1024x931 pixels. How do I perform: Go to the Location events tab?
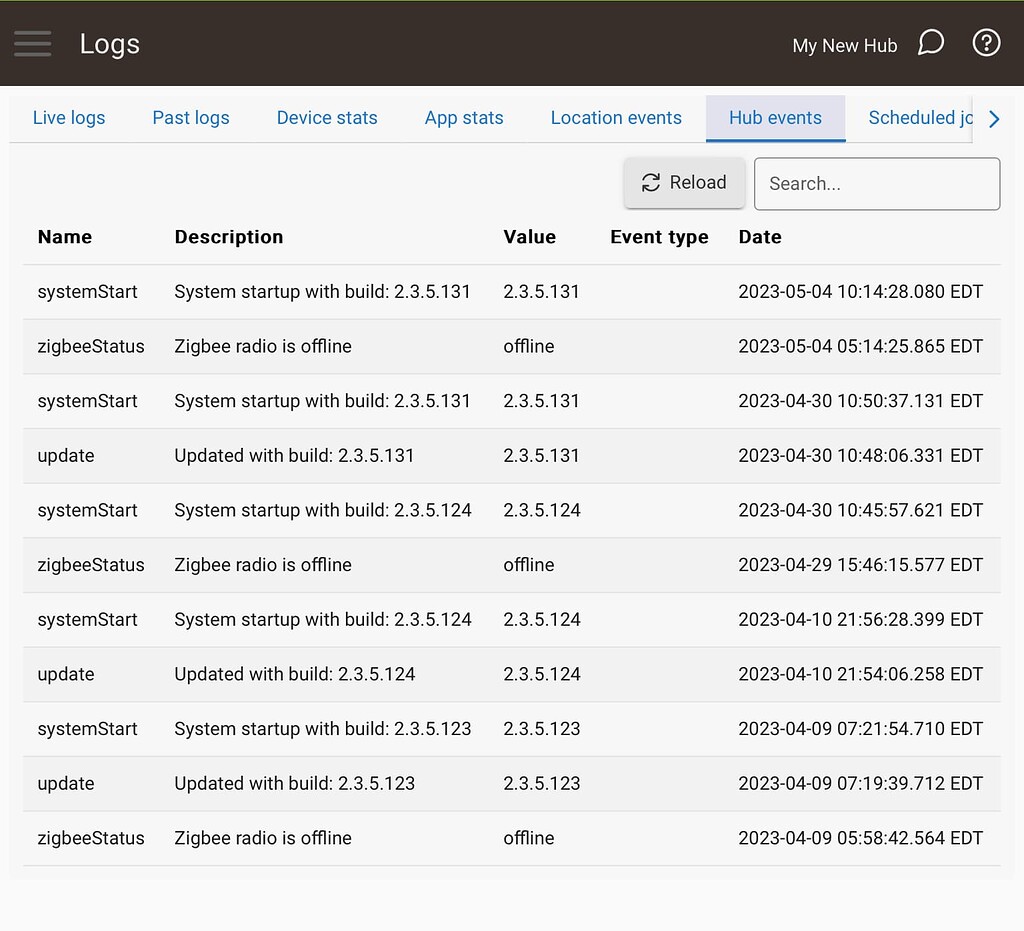(x=616, y=118)
